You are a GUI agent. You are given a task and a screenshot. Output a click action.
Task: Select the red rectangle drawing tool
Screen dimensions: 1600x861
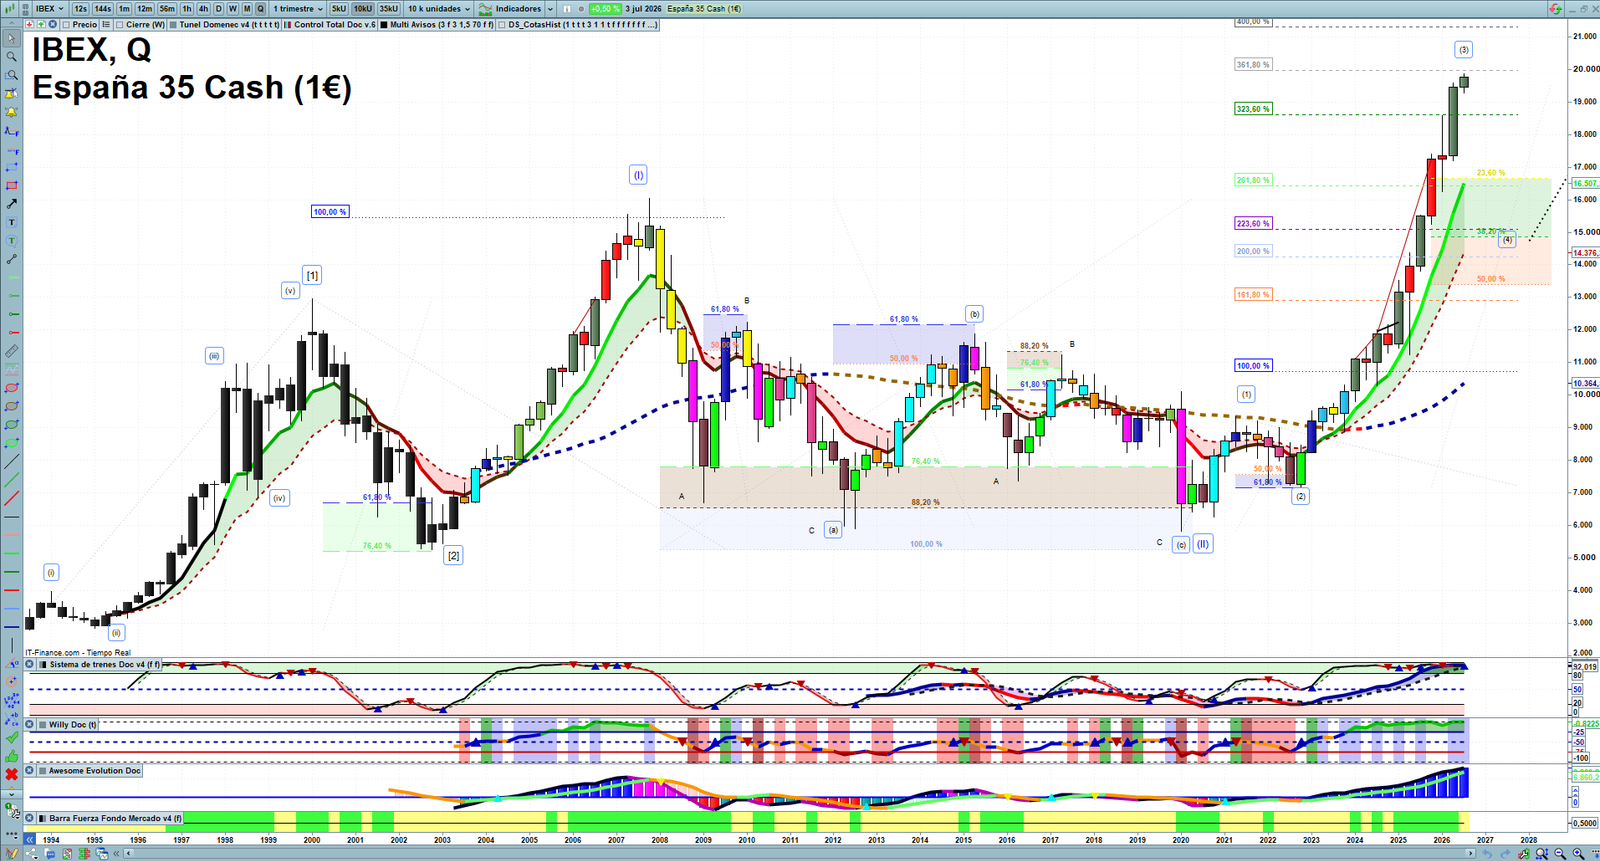click(x=12, y=185)
